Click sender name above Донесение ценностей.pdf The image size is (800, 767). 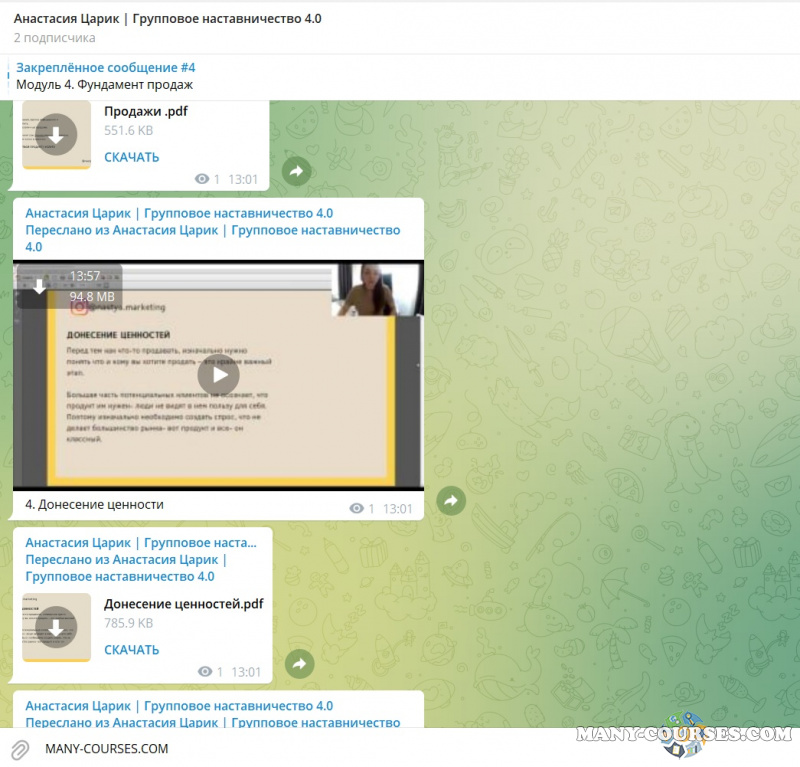click(x=140, y=542)
